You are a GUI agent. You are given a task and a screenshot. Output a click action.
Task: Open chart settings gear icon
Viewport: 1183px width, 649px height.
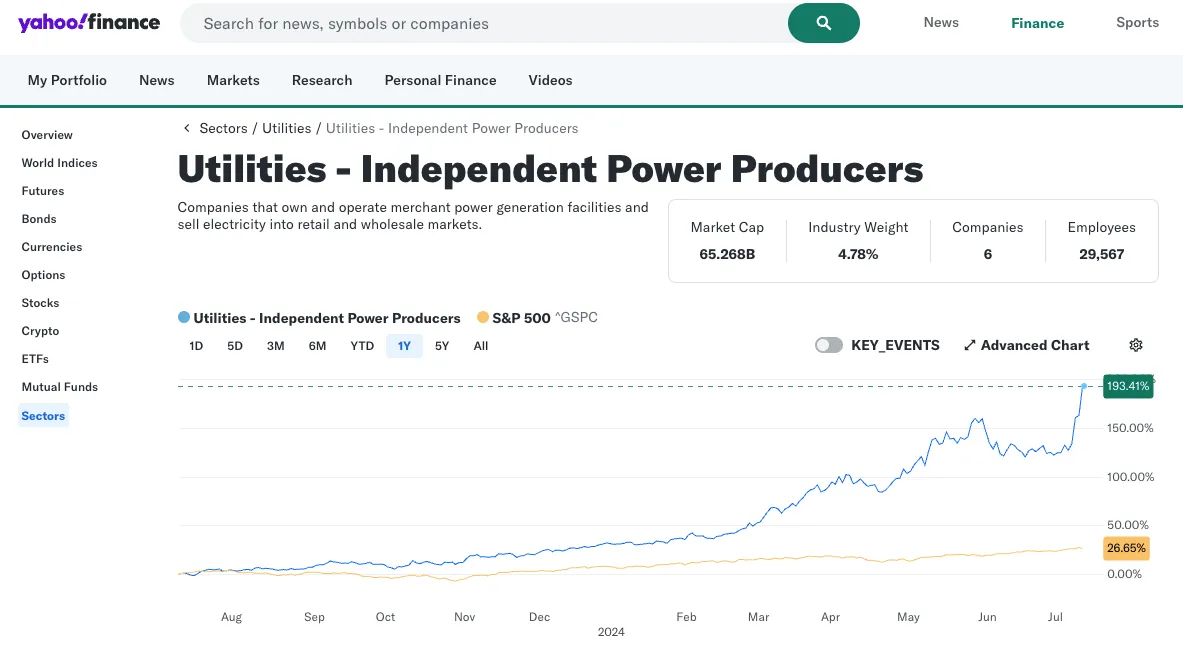coord(1135,345)
